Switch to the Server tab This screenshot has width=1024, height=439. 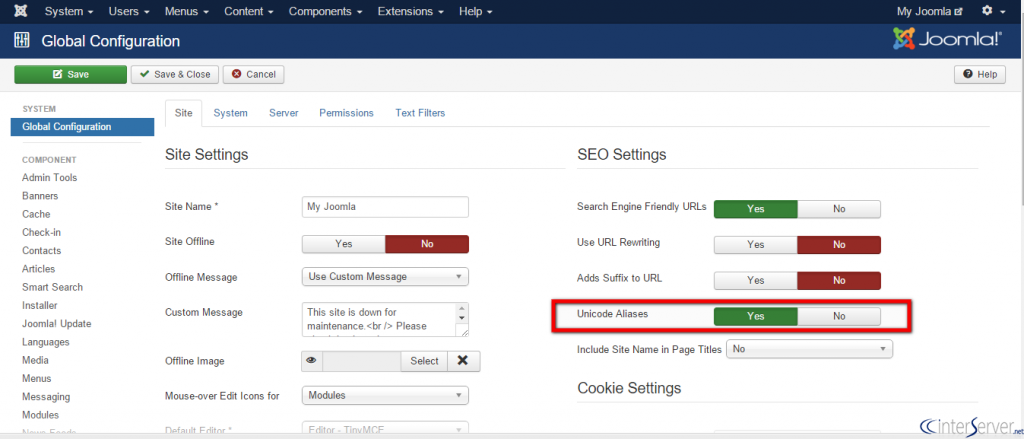tap(283, 113)
